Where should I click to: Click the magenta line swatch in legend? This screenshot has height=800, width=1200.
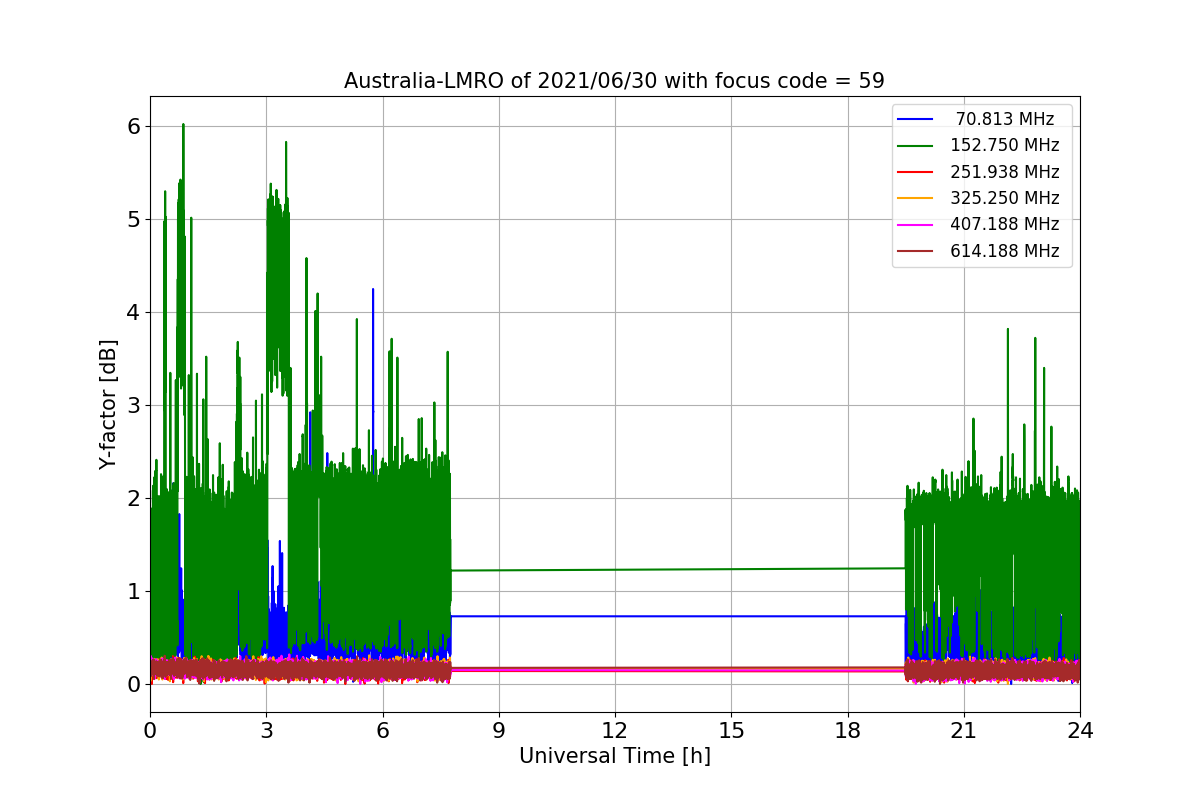point(915,225)
